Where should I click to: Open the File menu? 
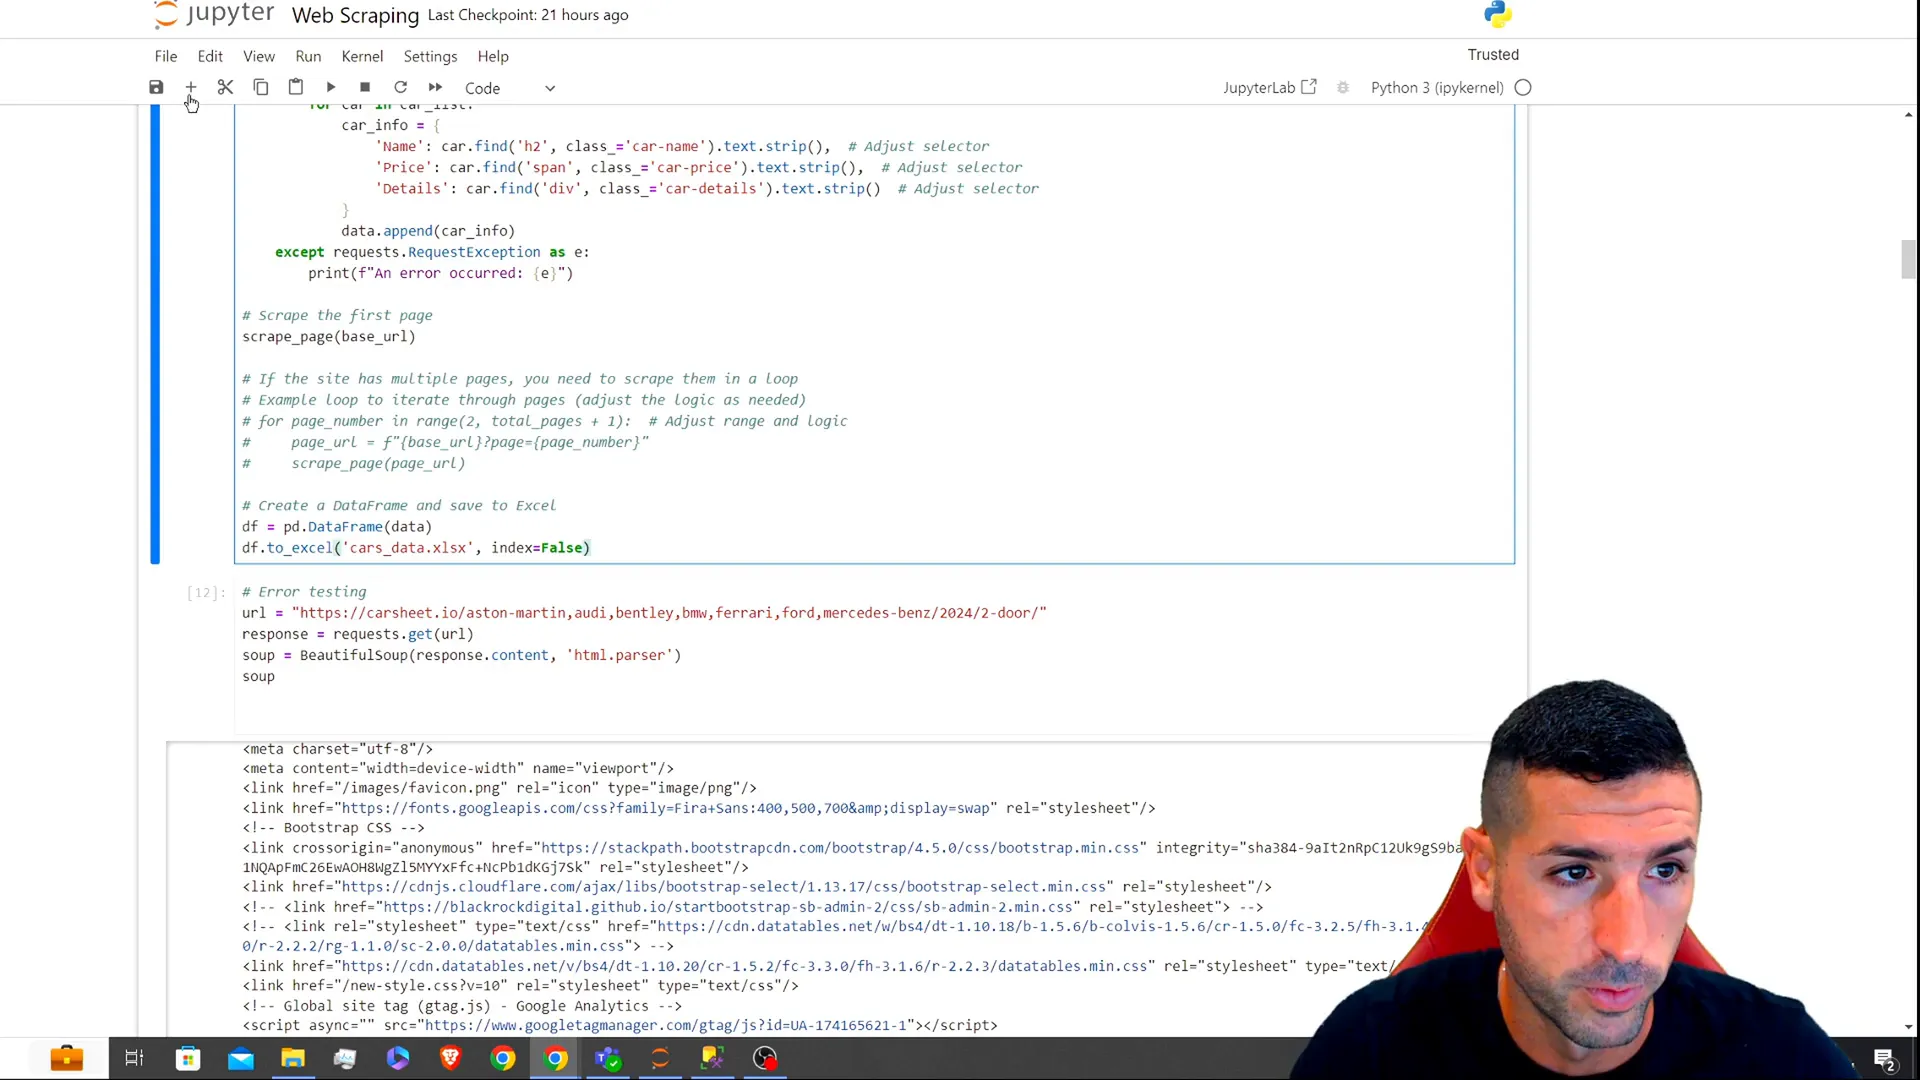[x=166, y=56]
